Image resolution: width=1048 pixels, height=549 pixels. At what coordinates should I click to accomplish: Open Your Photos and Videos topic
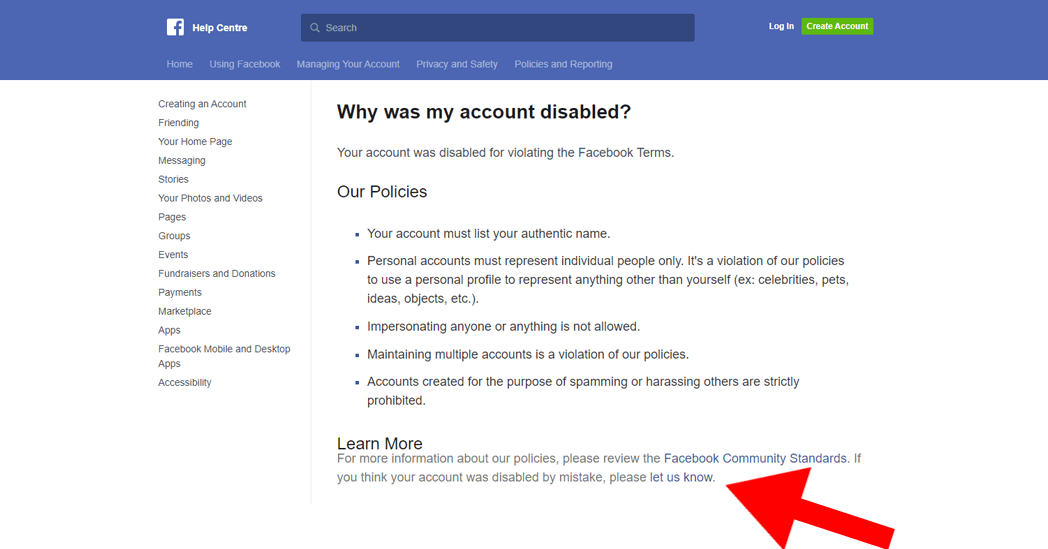[210, 198]
